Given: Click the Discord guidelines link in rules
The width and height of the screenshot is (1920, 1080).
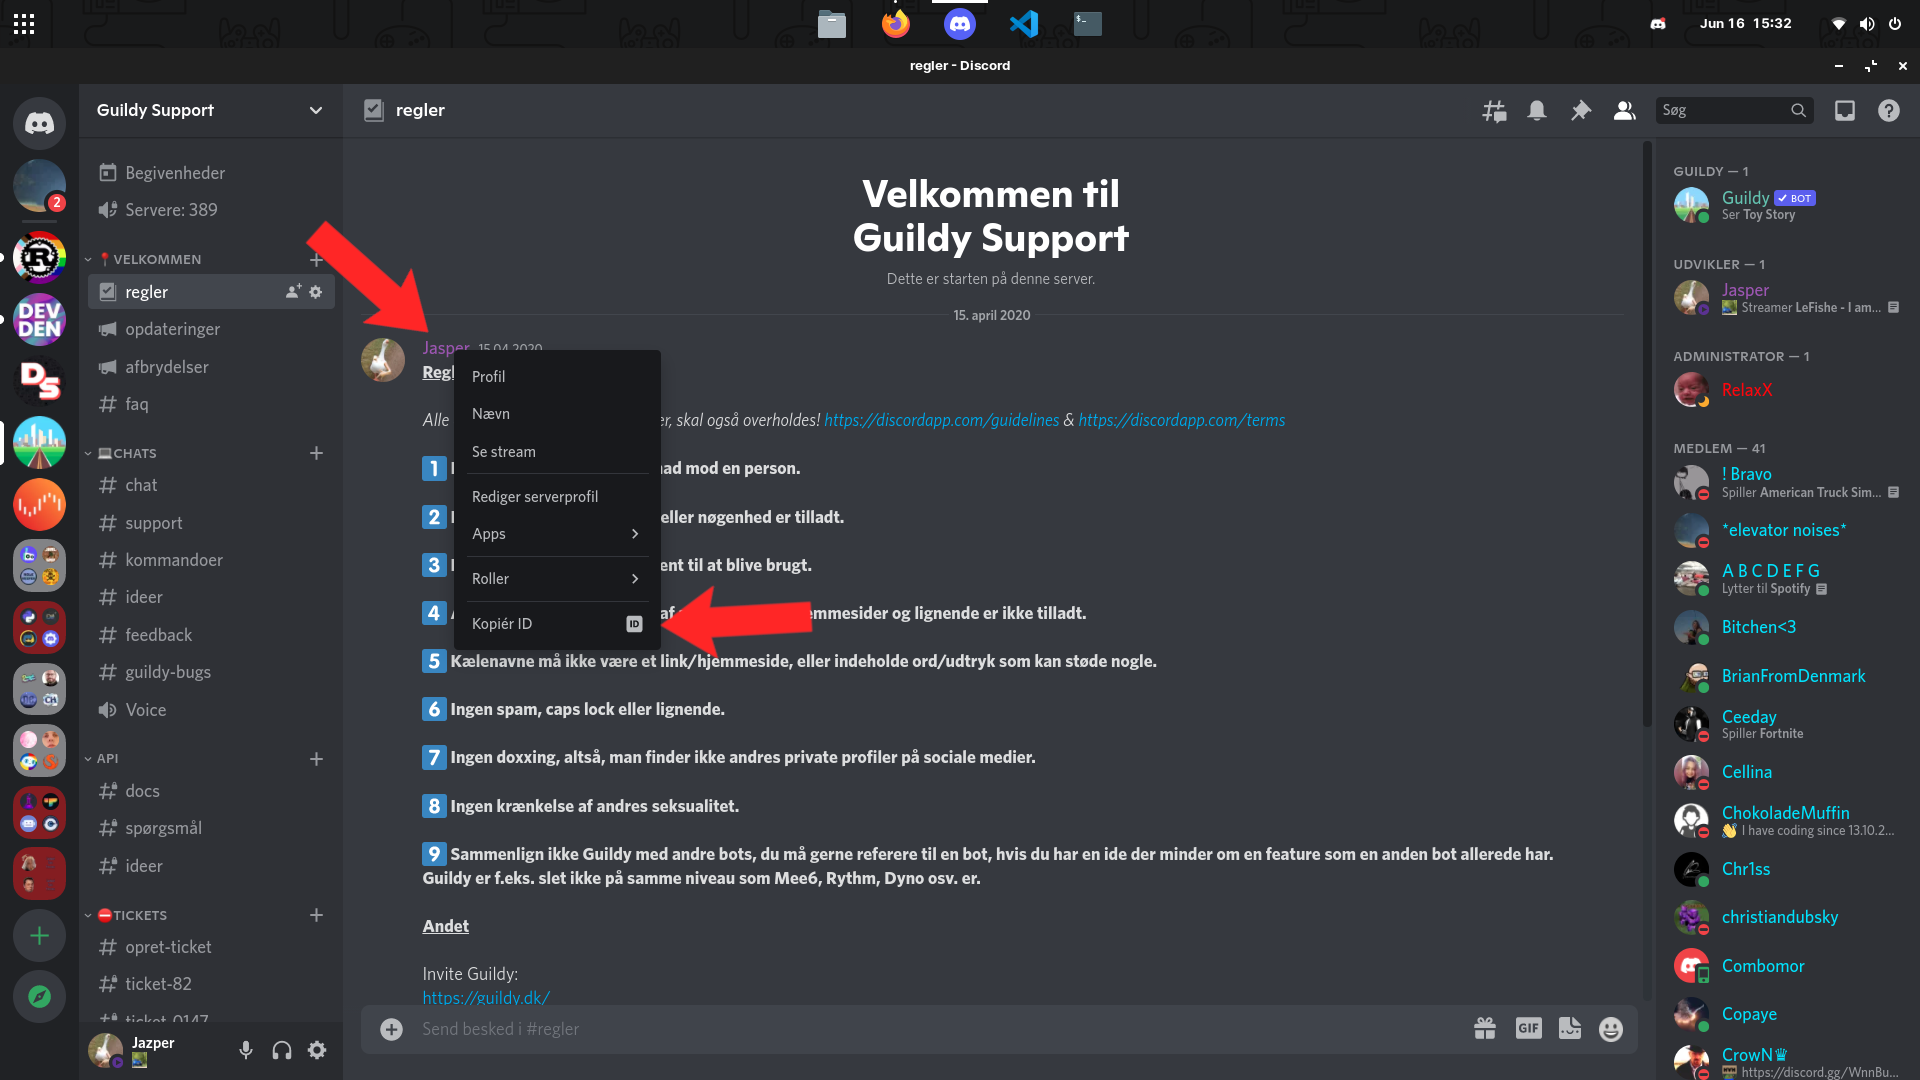Looking at the screenshot, I should tap(940, 419).
